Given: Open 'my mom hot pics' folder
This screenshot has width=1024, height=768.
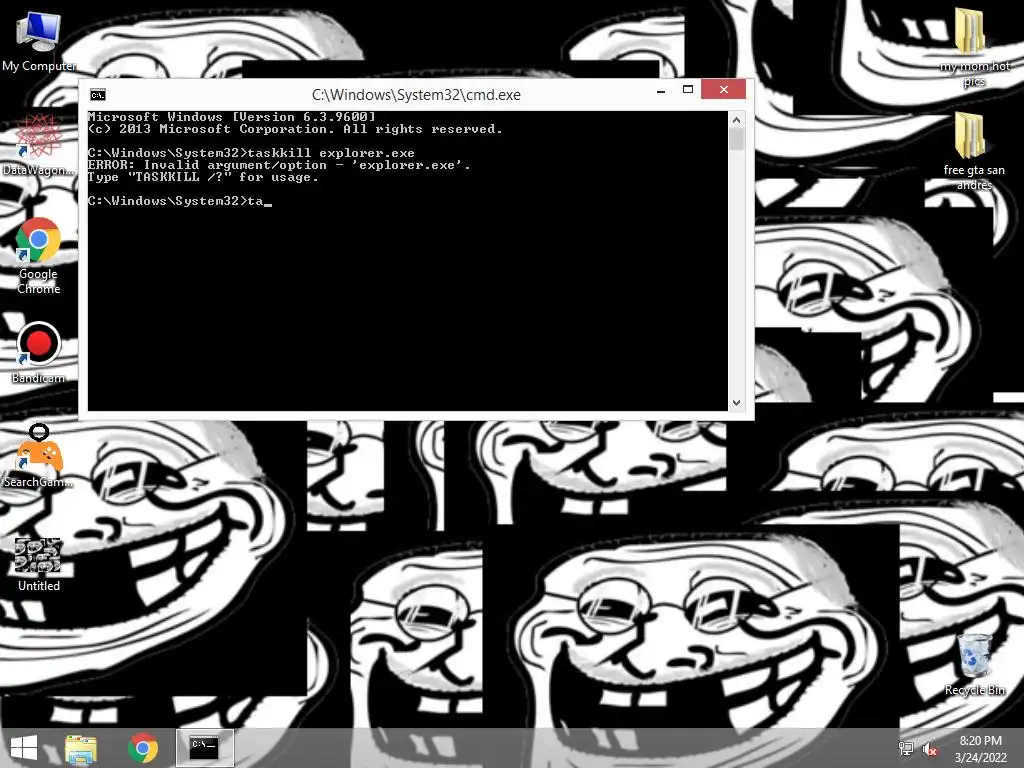Looking at the screenshot, I should click(x=974, y=46).
